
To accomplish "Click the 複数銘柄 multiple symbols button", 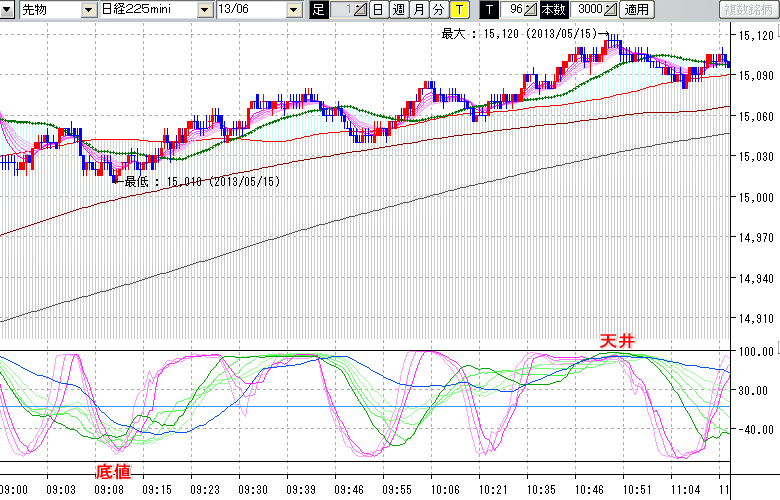I will (x=748, y=10).
